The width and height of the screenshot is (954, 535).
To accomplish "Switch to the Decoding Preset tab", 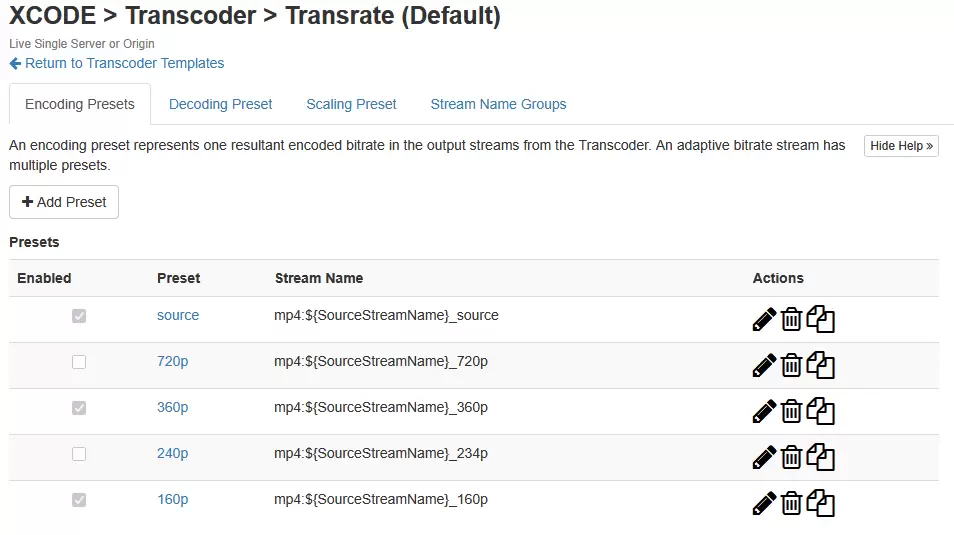I will pyautogui.click(x=220, y=104).
